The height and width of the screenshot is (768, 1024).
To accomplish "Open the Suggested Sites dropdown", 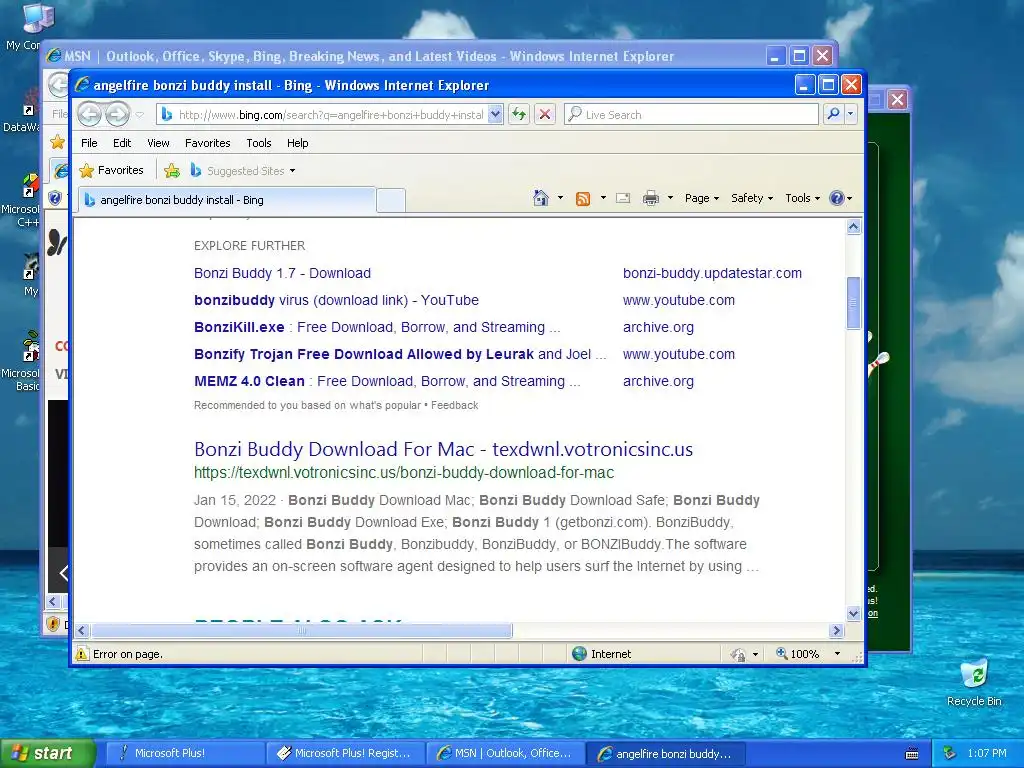I will click(243, 170).
